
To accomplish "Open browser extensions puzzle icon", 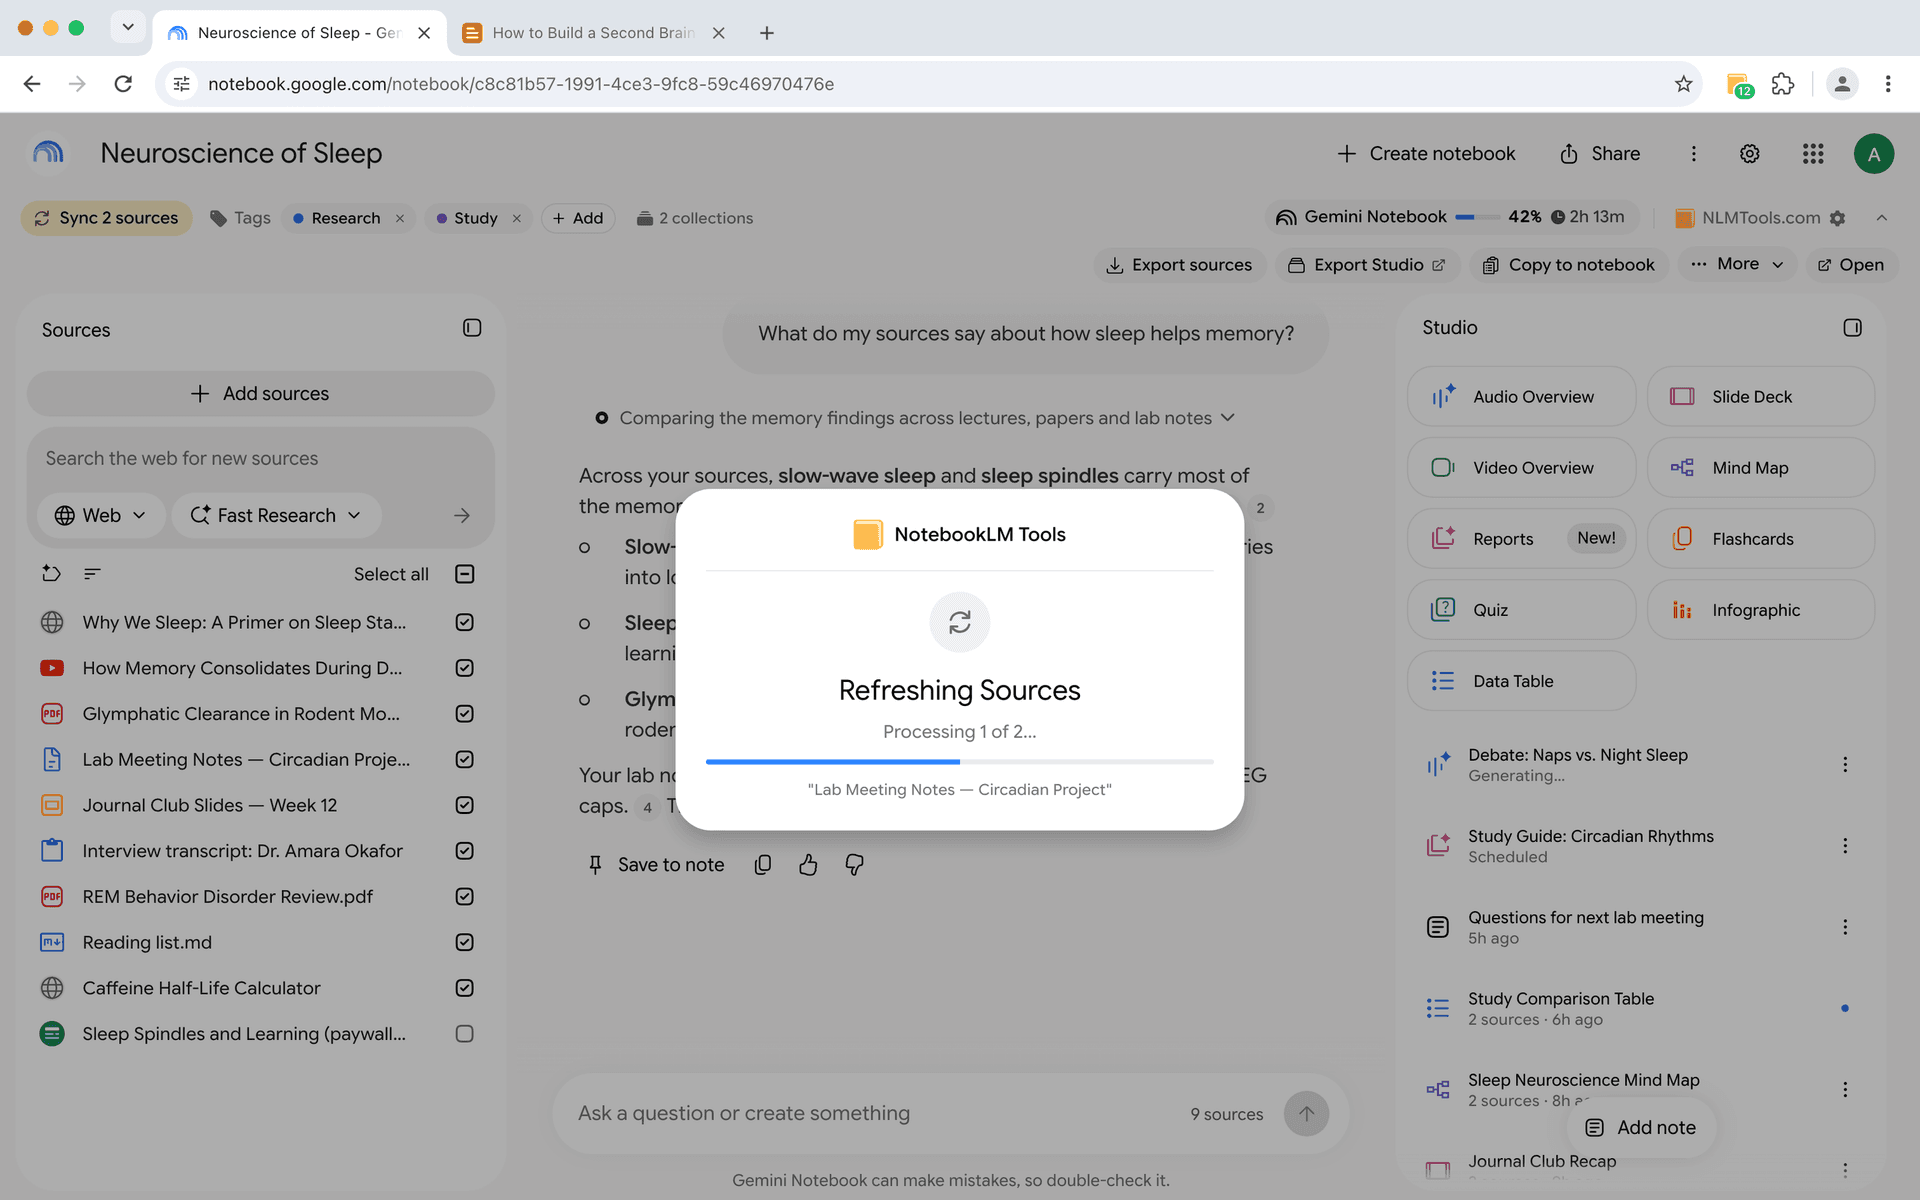I will (x=1783, y=84).
